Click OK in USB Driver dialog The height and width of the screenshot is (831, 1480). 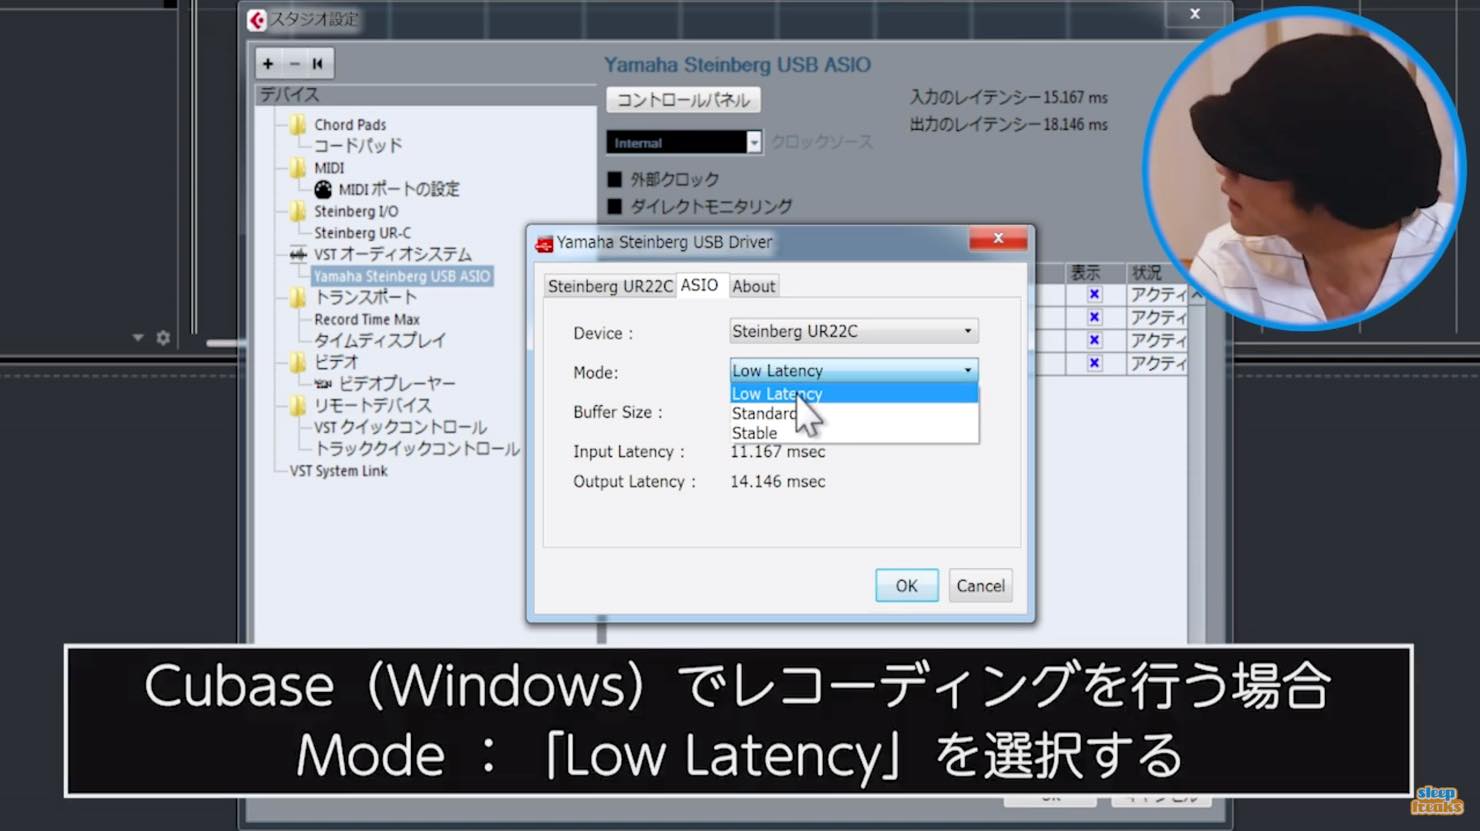907,586
